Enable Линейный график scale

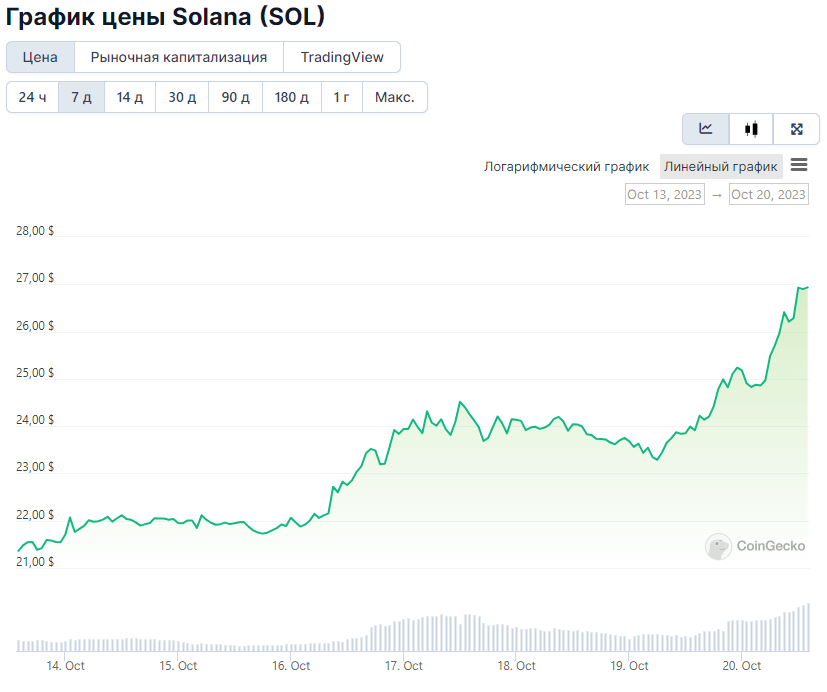tap(720, 167)
